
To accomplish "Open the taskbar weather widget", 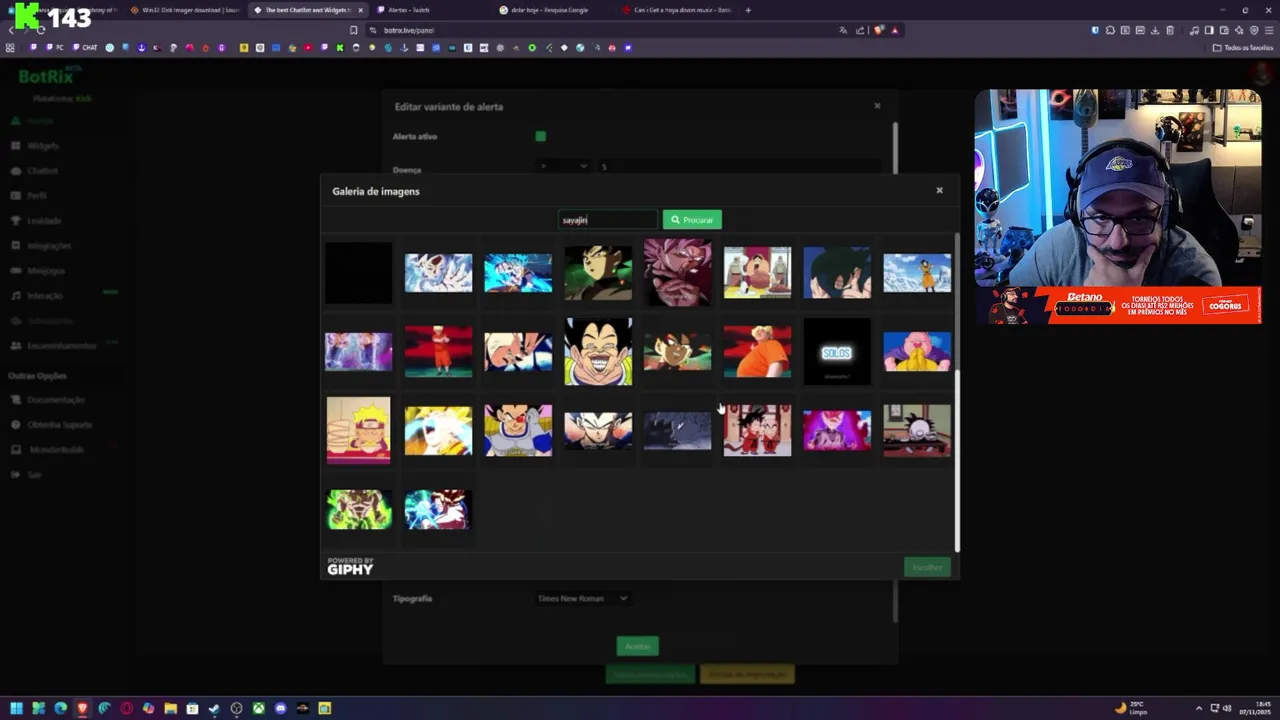I will click(1131, 708).
